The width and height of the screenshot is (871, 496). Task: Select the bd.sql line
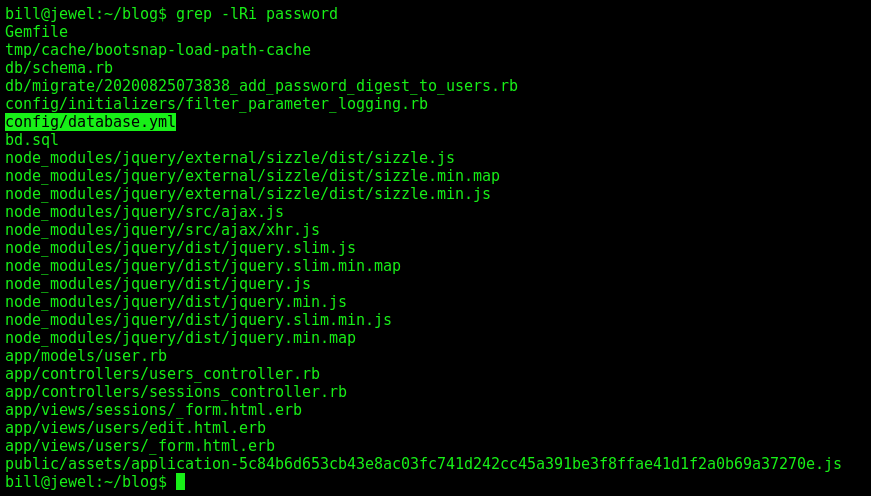pyautogui.click(x=32, y=139)
